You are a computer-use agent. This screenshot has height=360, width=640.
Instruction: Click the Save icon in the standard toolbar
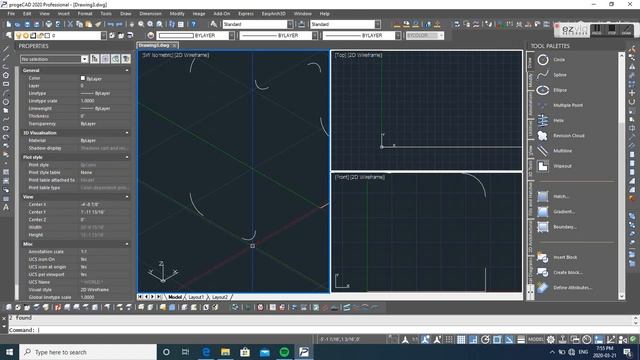(27, 24)
